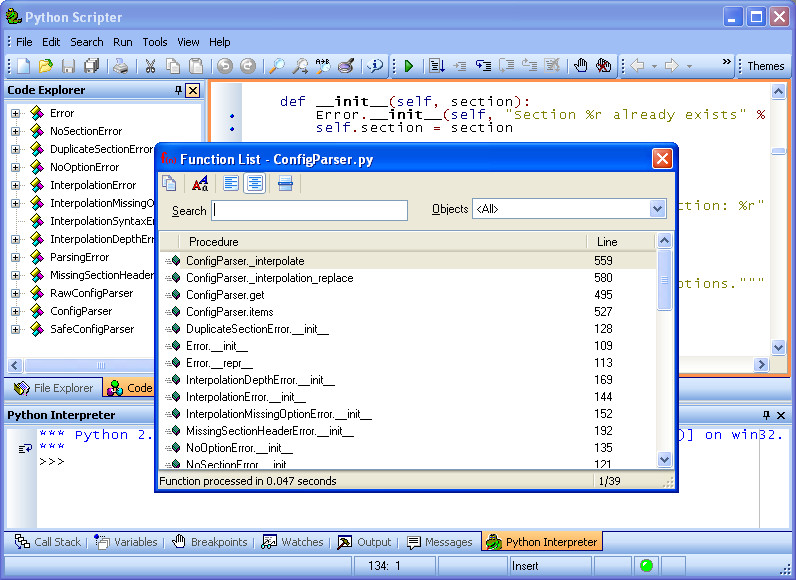Click the Function List vertical scrollbar thumb
This screenshot has width=796, height=580.
664,280
